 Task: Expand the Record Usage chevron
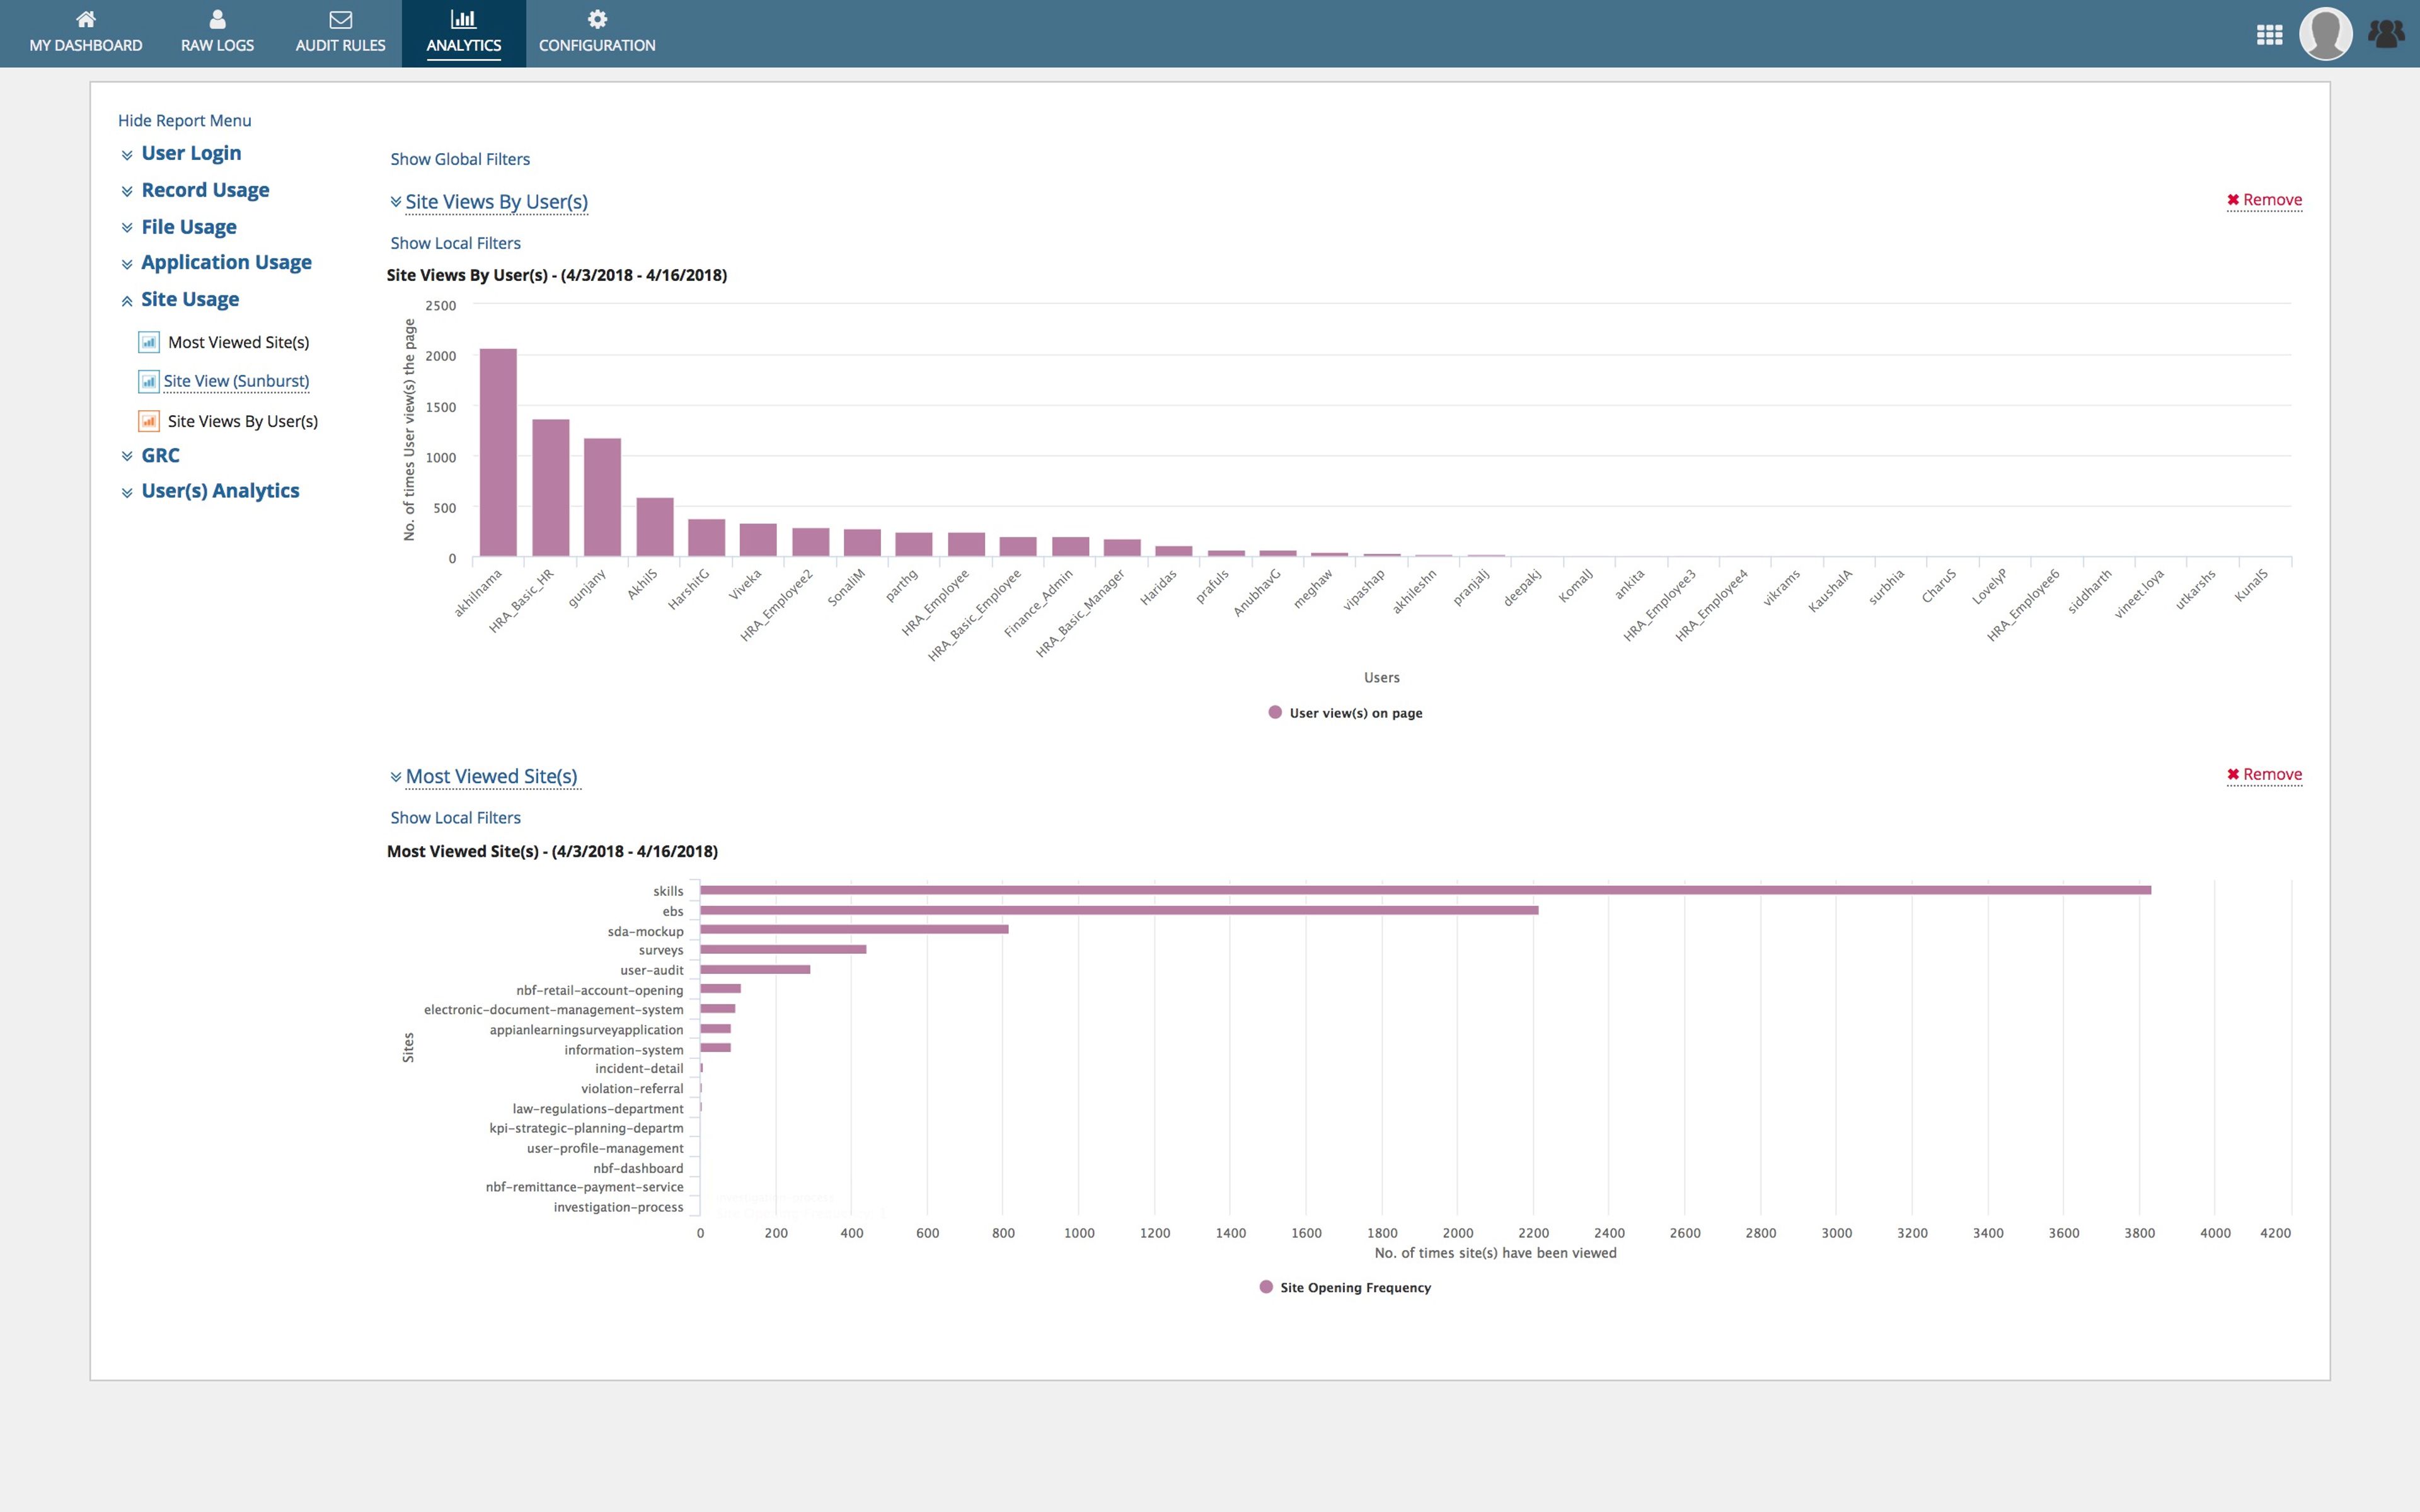pyautogui.click(x=127, y=191)
